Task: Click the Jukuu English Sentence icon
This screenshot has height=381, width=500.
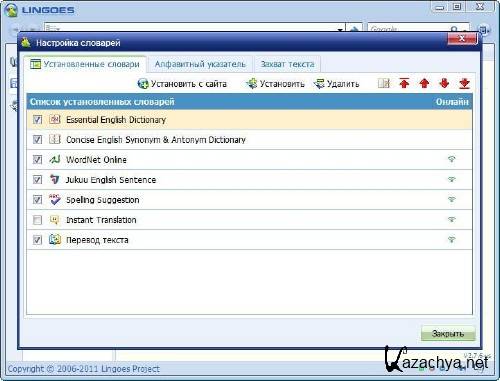Action: tap(55, 179)
